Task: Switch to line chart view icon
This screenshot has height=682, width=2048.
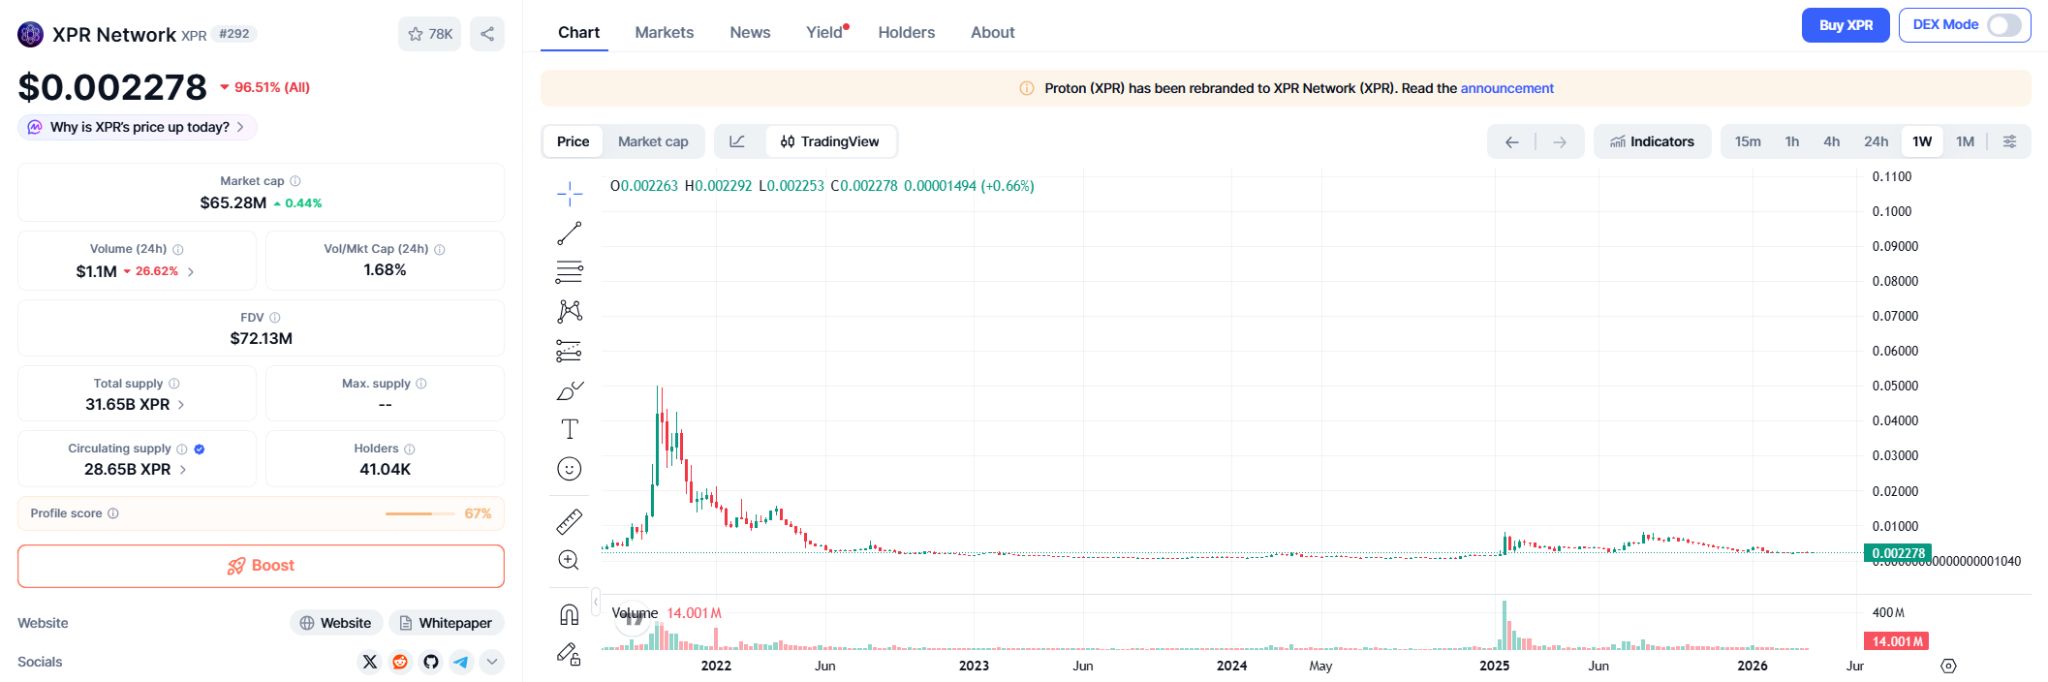Action: pyautogui.click(x=737, y=141)
